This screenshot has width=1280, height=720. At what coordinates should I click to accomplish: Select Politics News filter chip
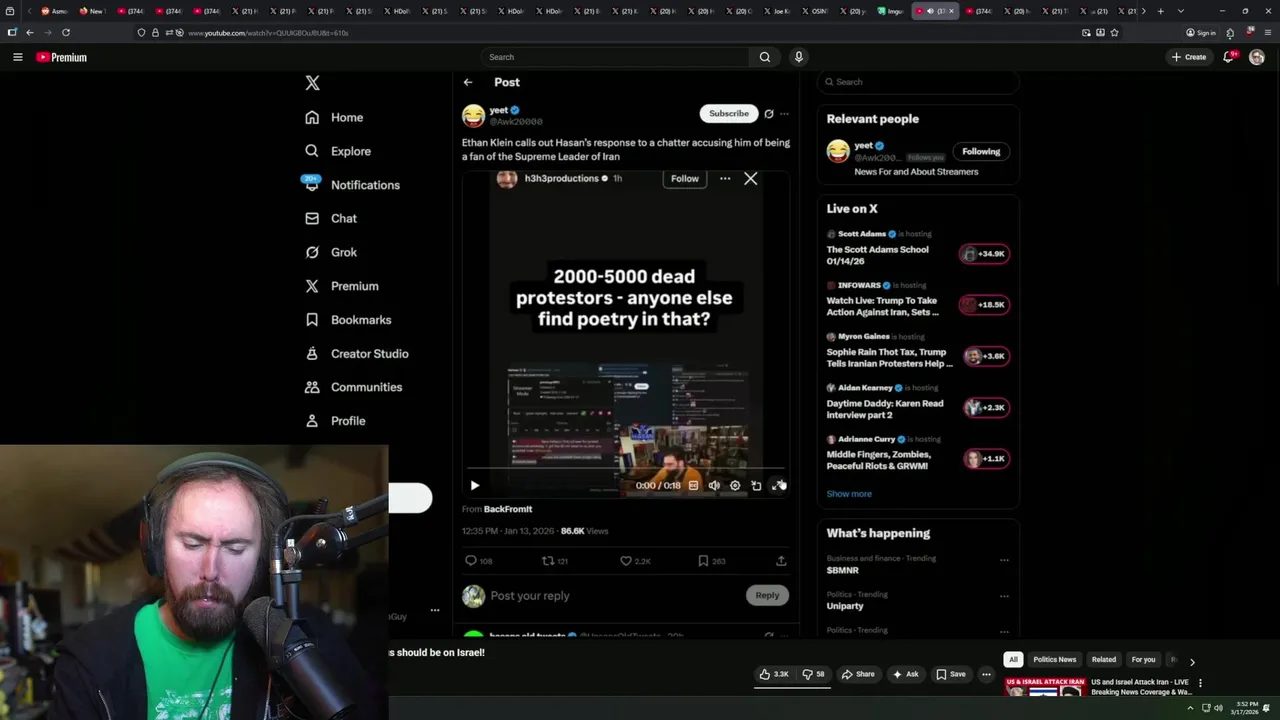pos(1054,660)
